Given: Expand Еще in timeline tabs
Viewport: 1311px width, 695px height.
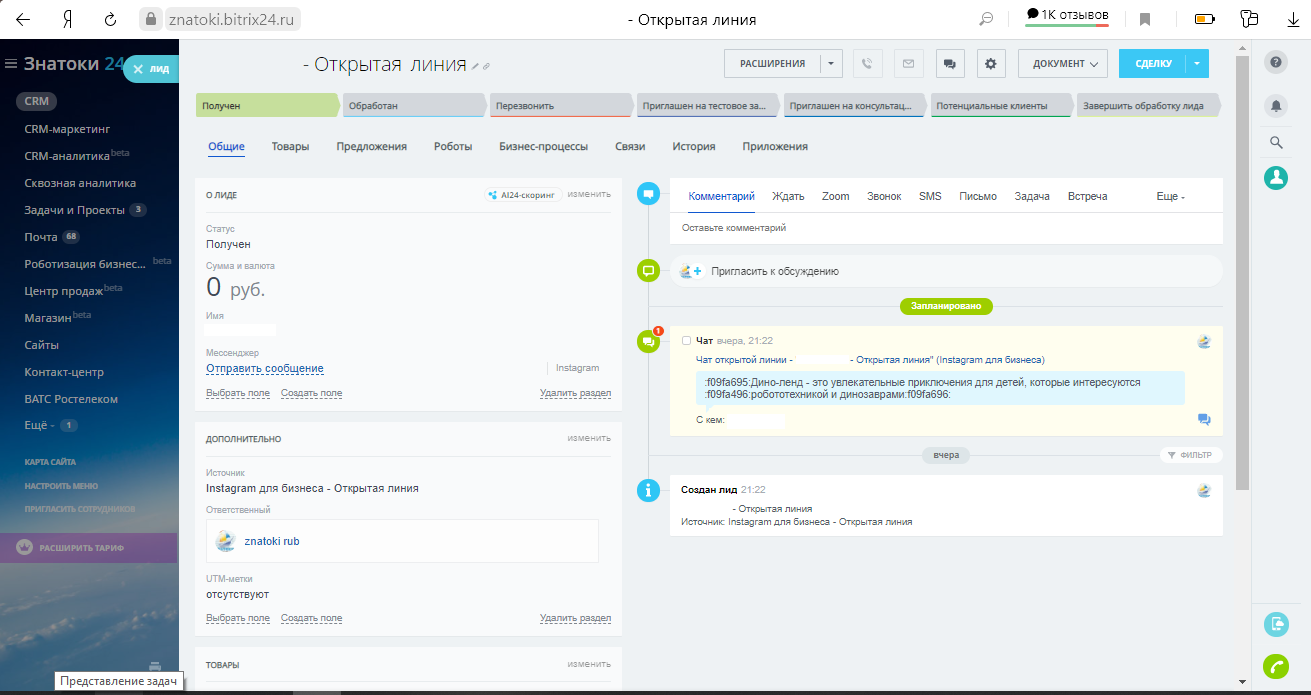Looking at the screenshot, I should pos(1170,197).
